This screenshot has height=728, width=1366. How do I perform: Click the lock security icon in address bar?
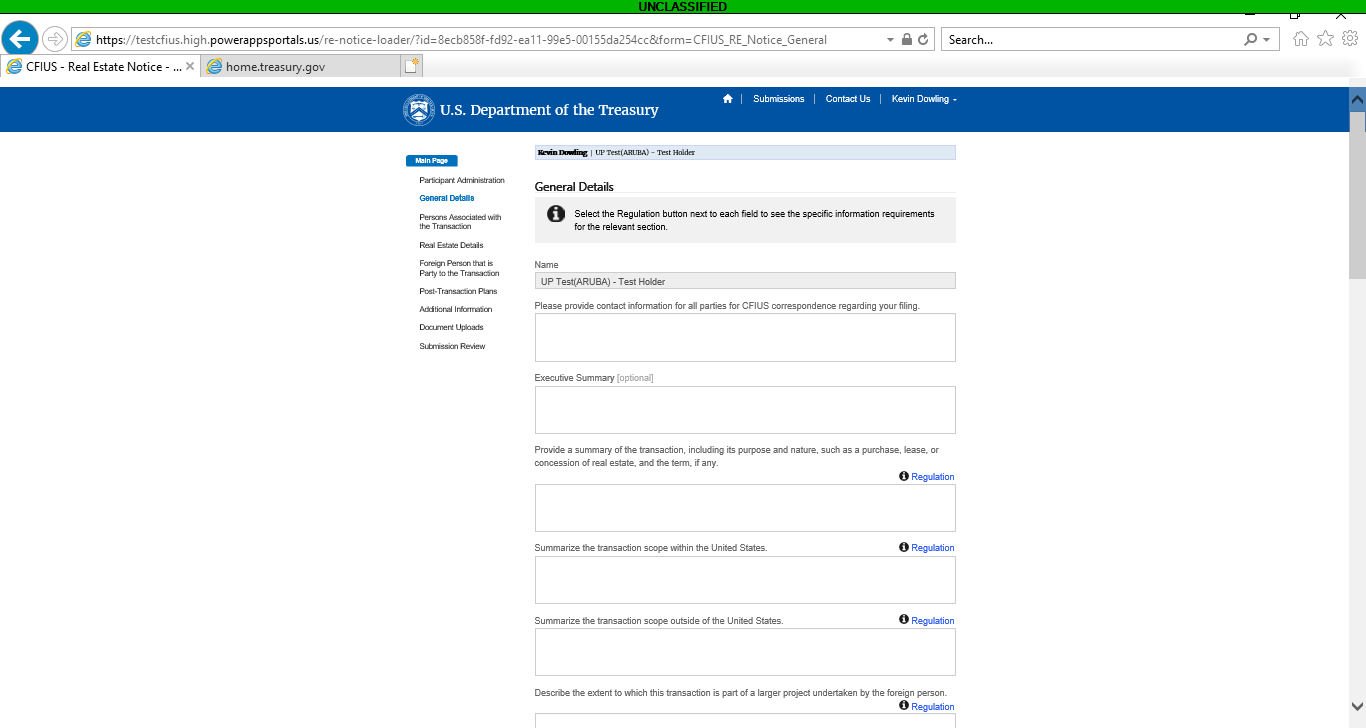tap(907, 40)
